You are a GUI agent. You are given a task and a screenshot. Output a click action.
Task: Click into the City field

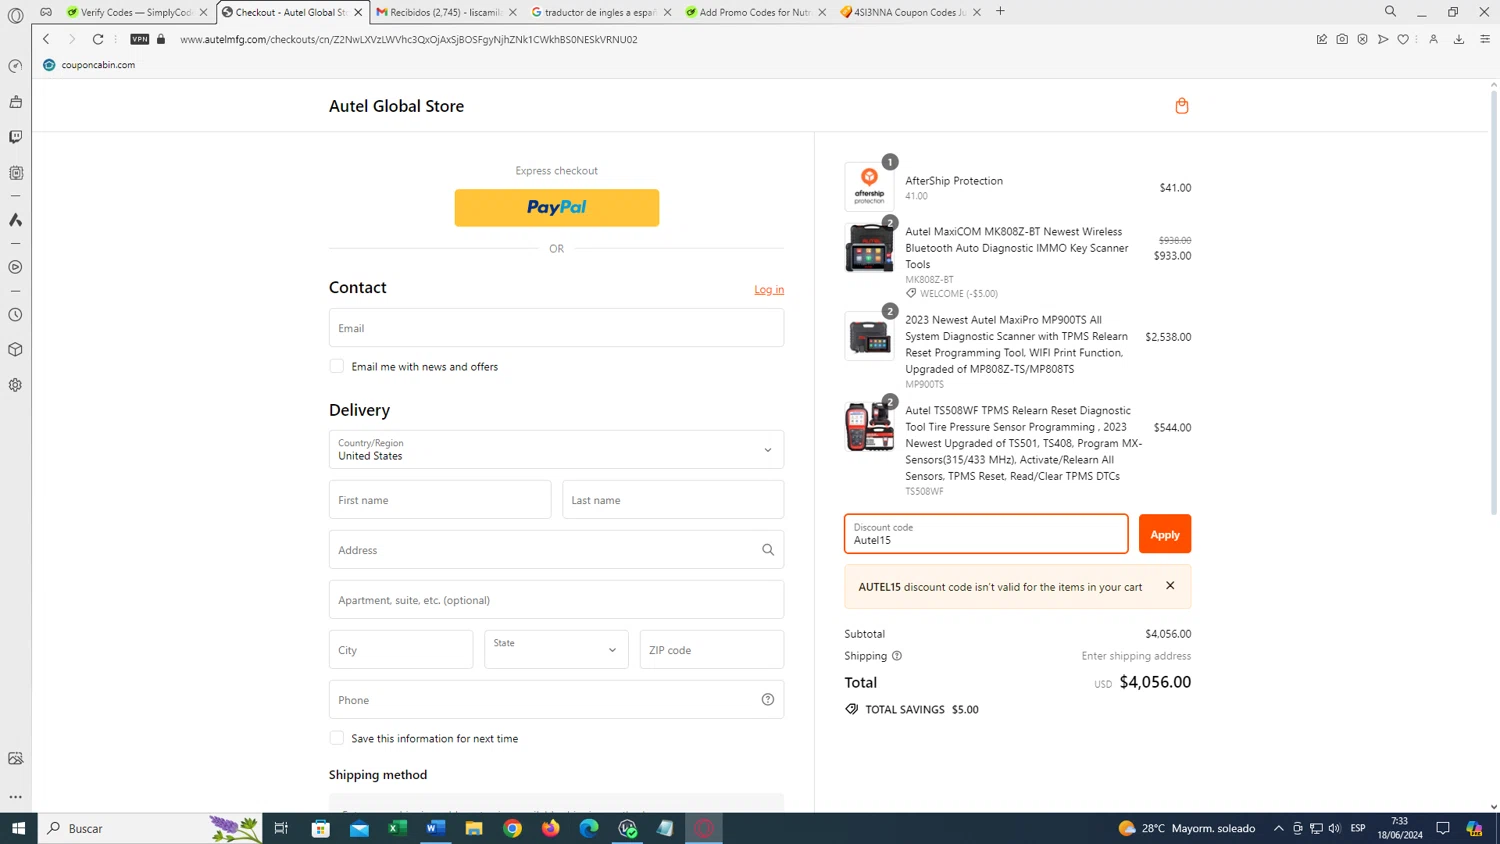point(401,649)
